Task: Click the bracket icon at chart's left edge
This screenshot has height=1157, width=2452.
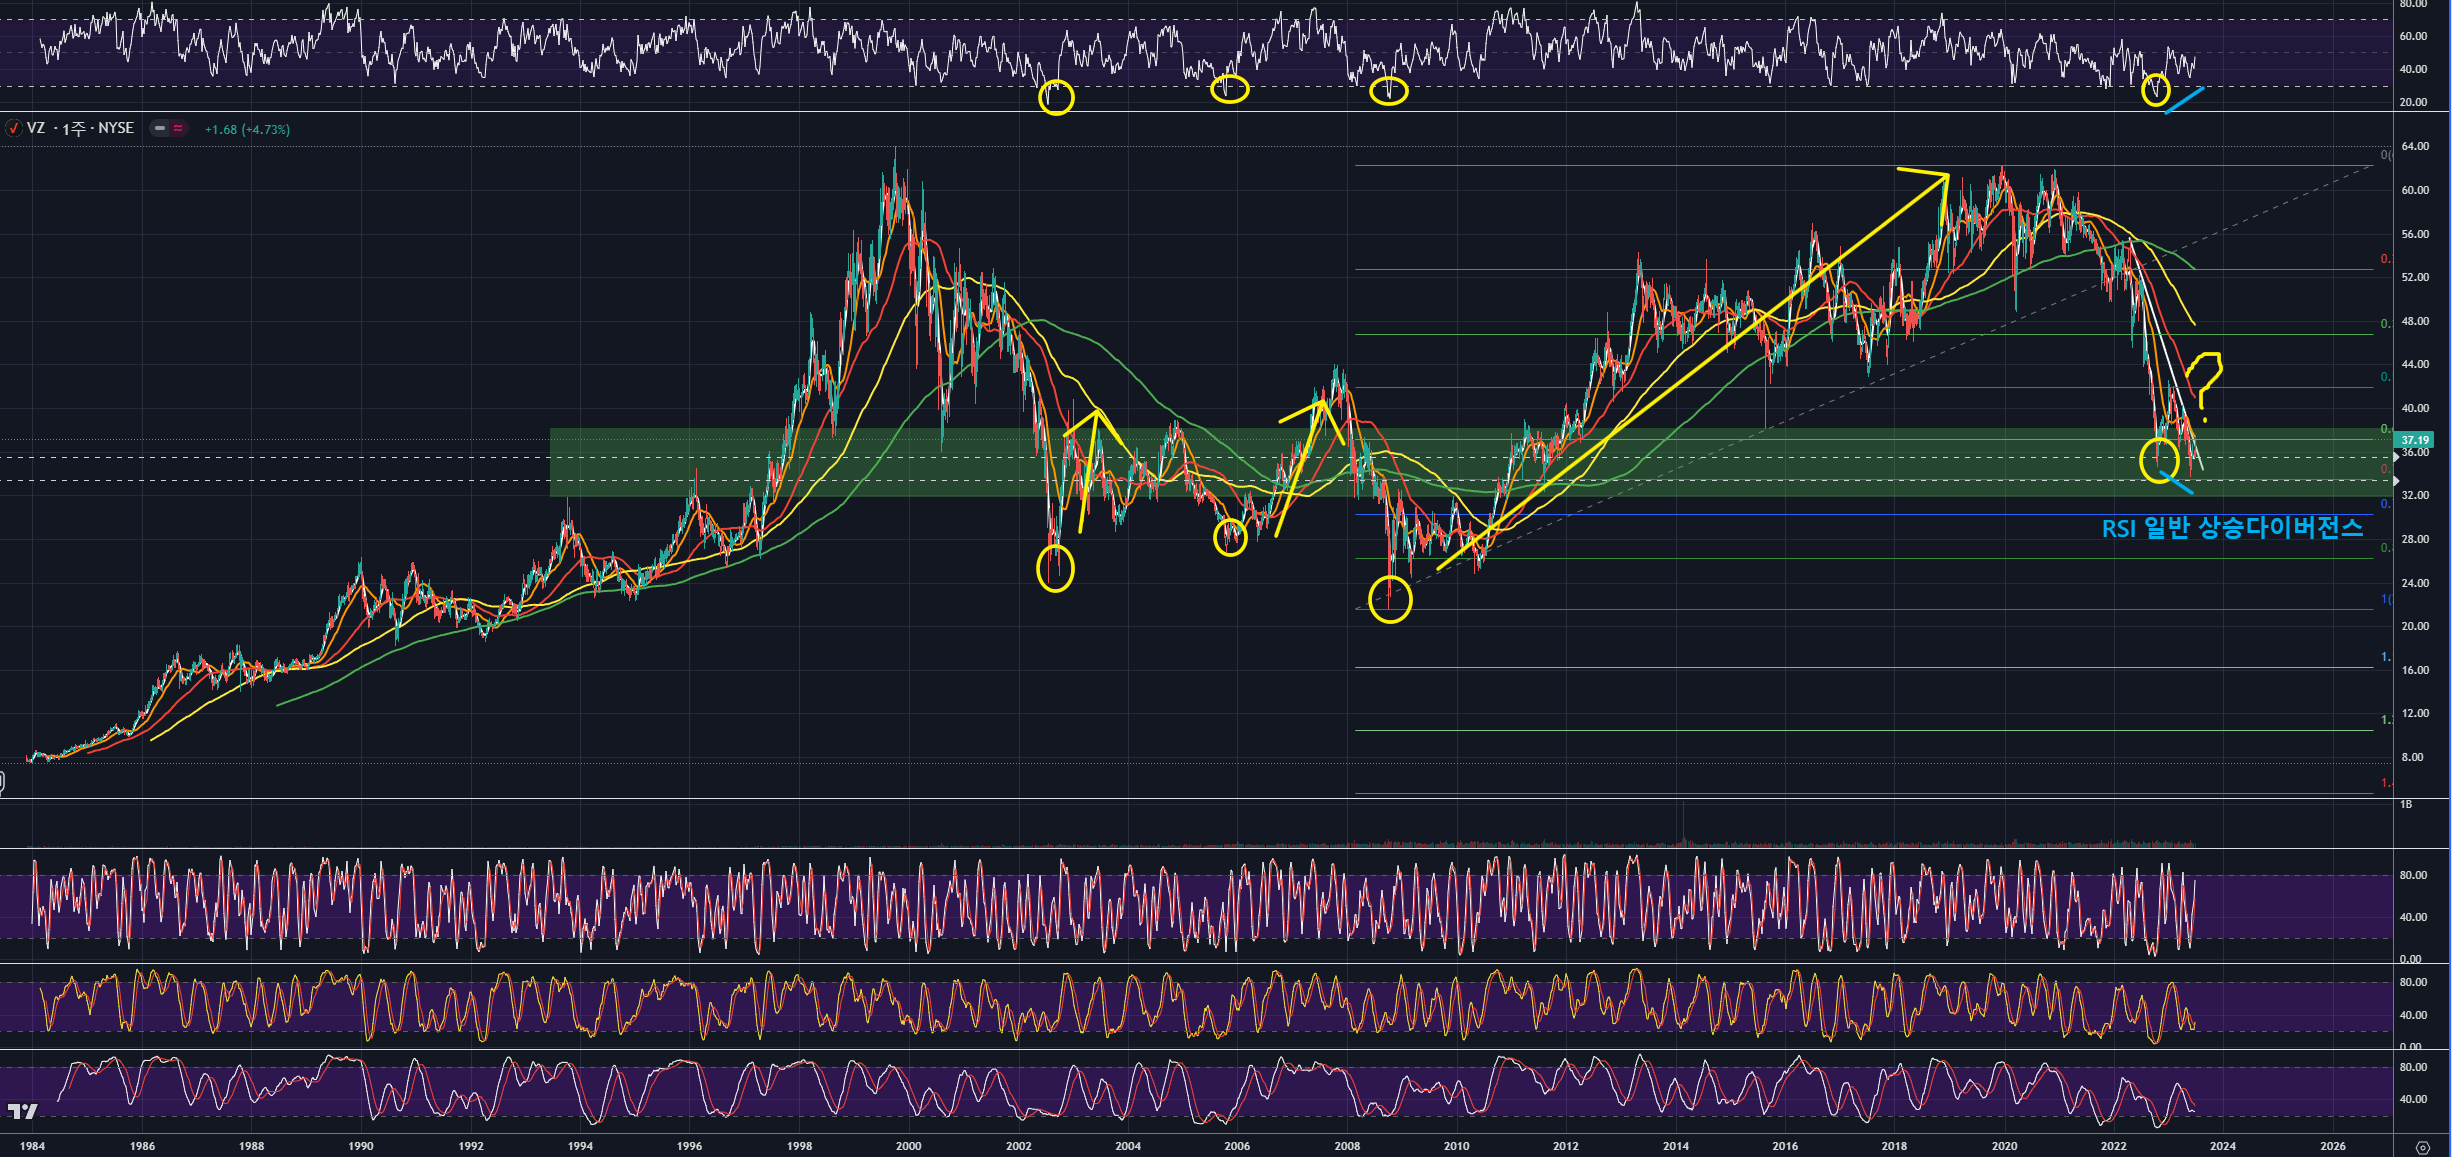Action: tap(2, 783)
